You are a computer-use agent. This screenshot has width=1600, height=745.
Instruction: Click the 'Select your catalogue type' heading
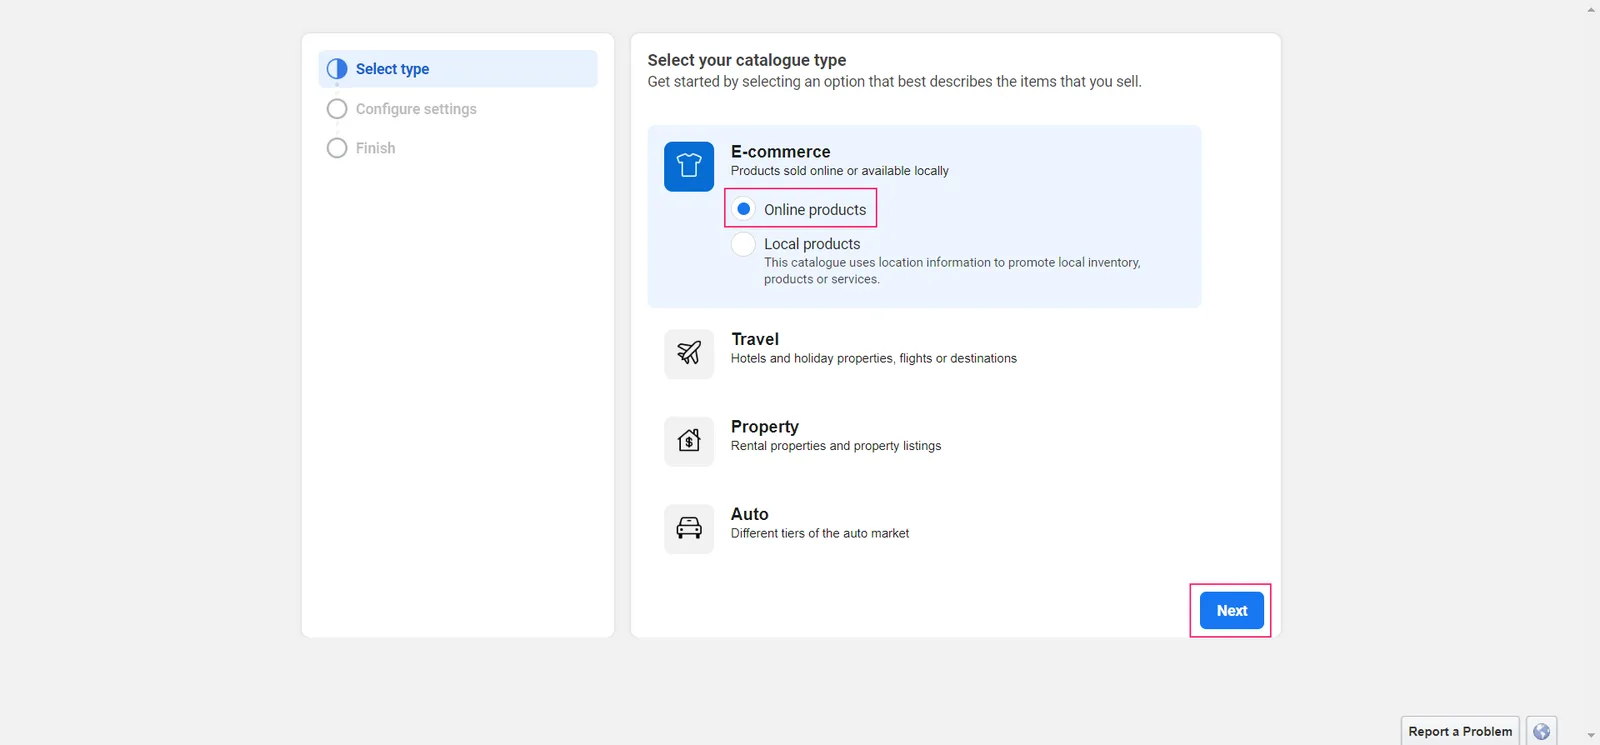coord(747,60)
